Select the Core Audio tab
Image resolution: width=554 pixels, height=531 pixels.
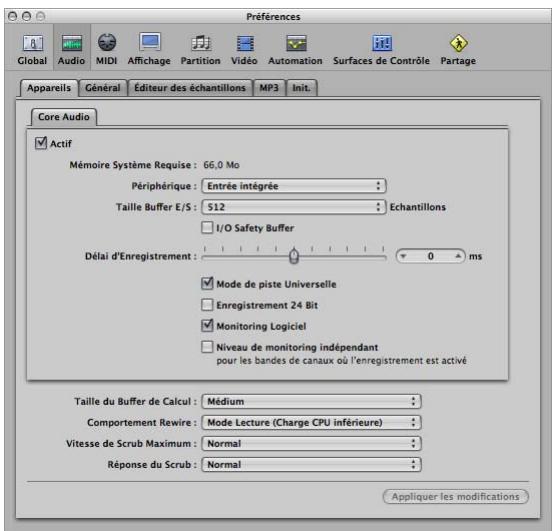(64, 117)
